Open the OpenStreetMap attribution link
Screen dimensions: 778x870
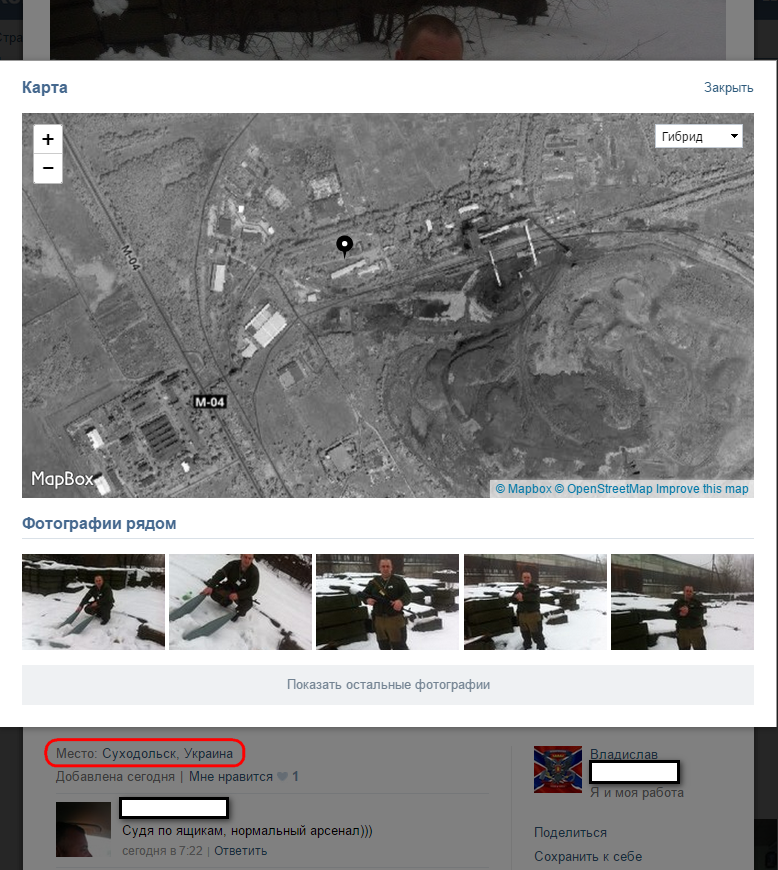604,489
